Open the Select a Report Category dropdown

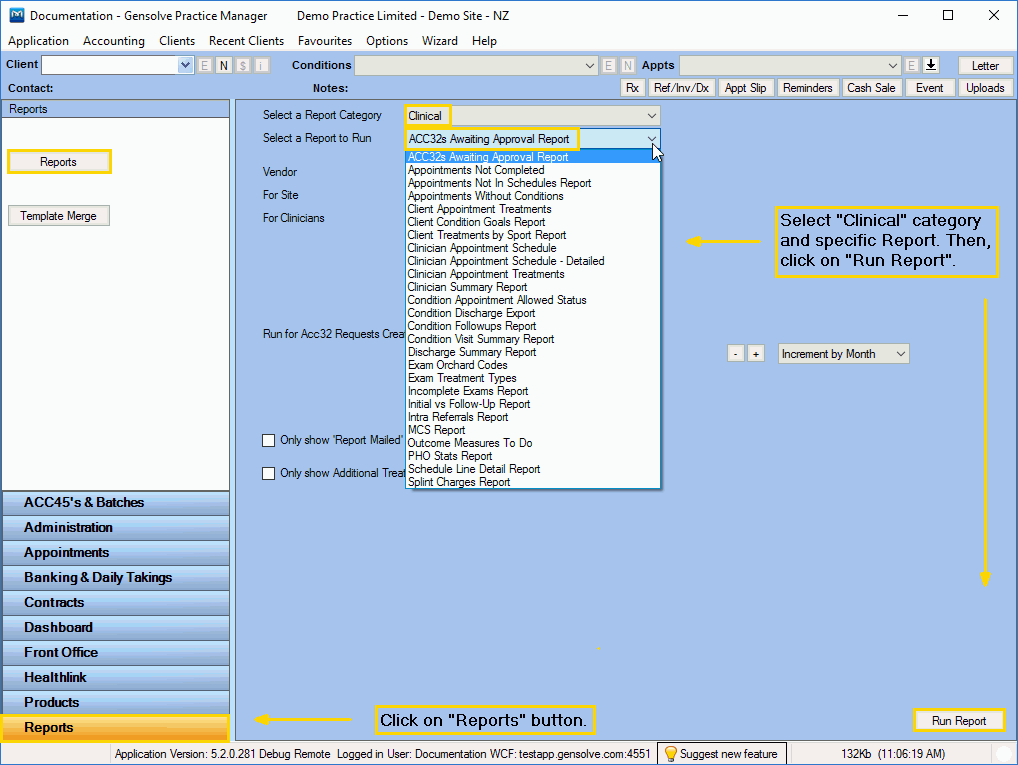coord(652,116)
